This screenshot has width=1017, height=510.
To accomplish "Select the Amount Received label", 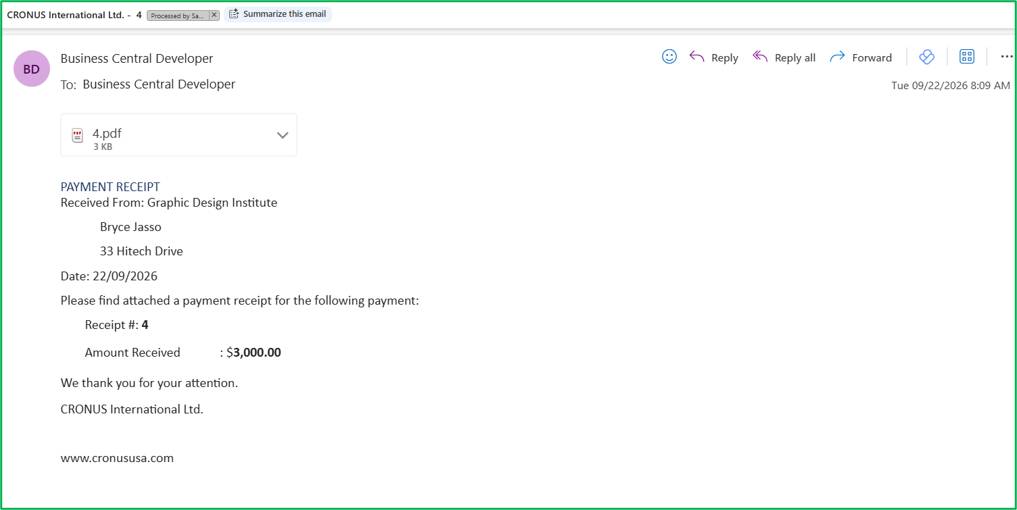I will tap(132, 353).
